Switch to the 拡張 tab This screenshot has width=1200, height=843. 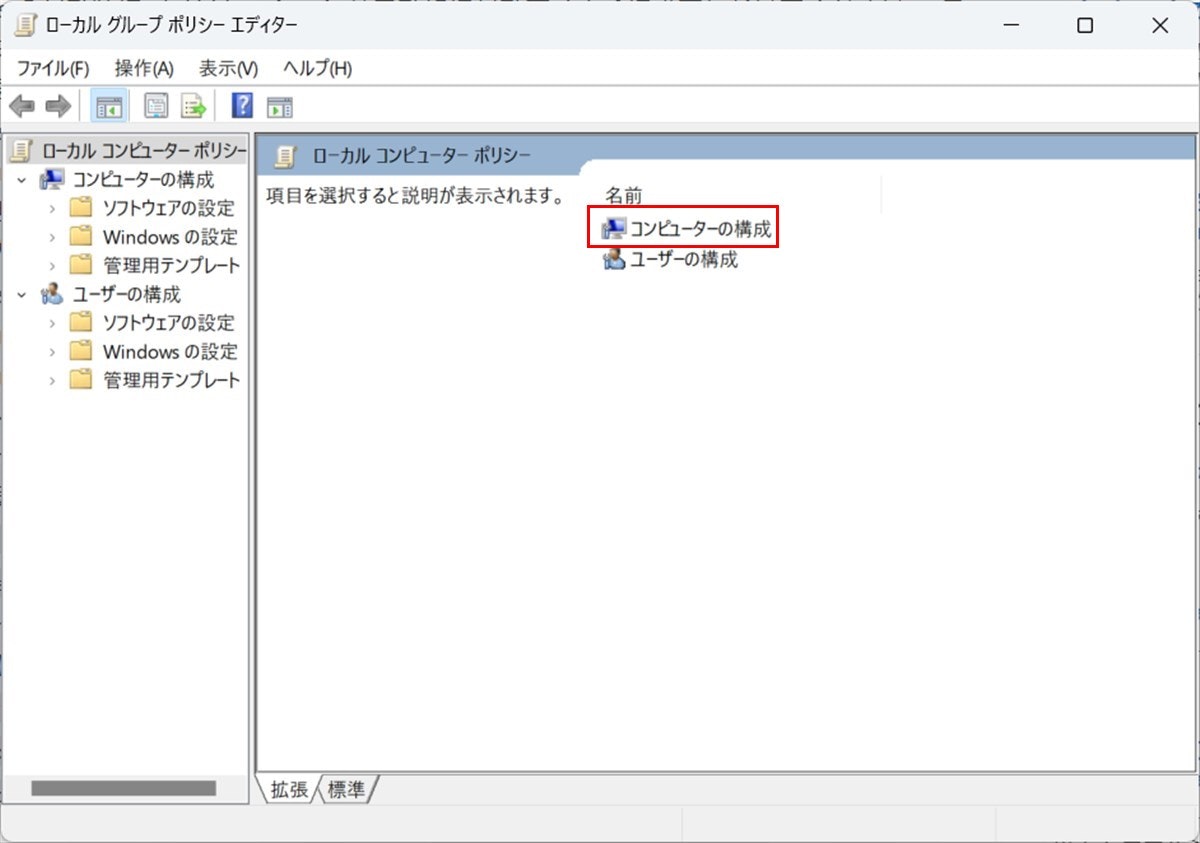[x=290, y=789]
